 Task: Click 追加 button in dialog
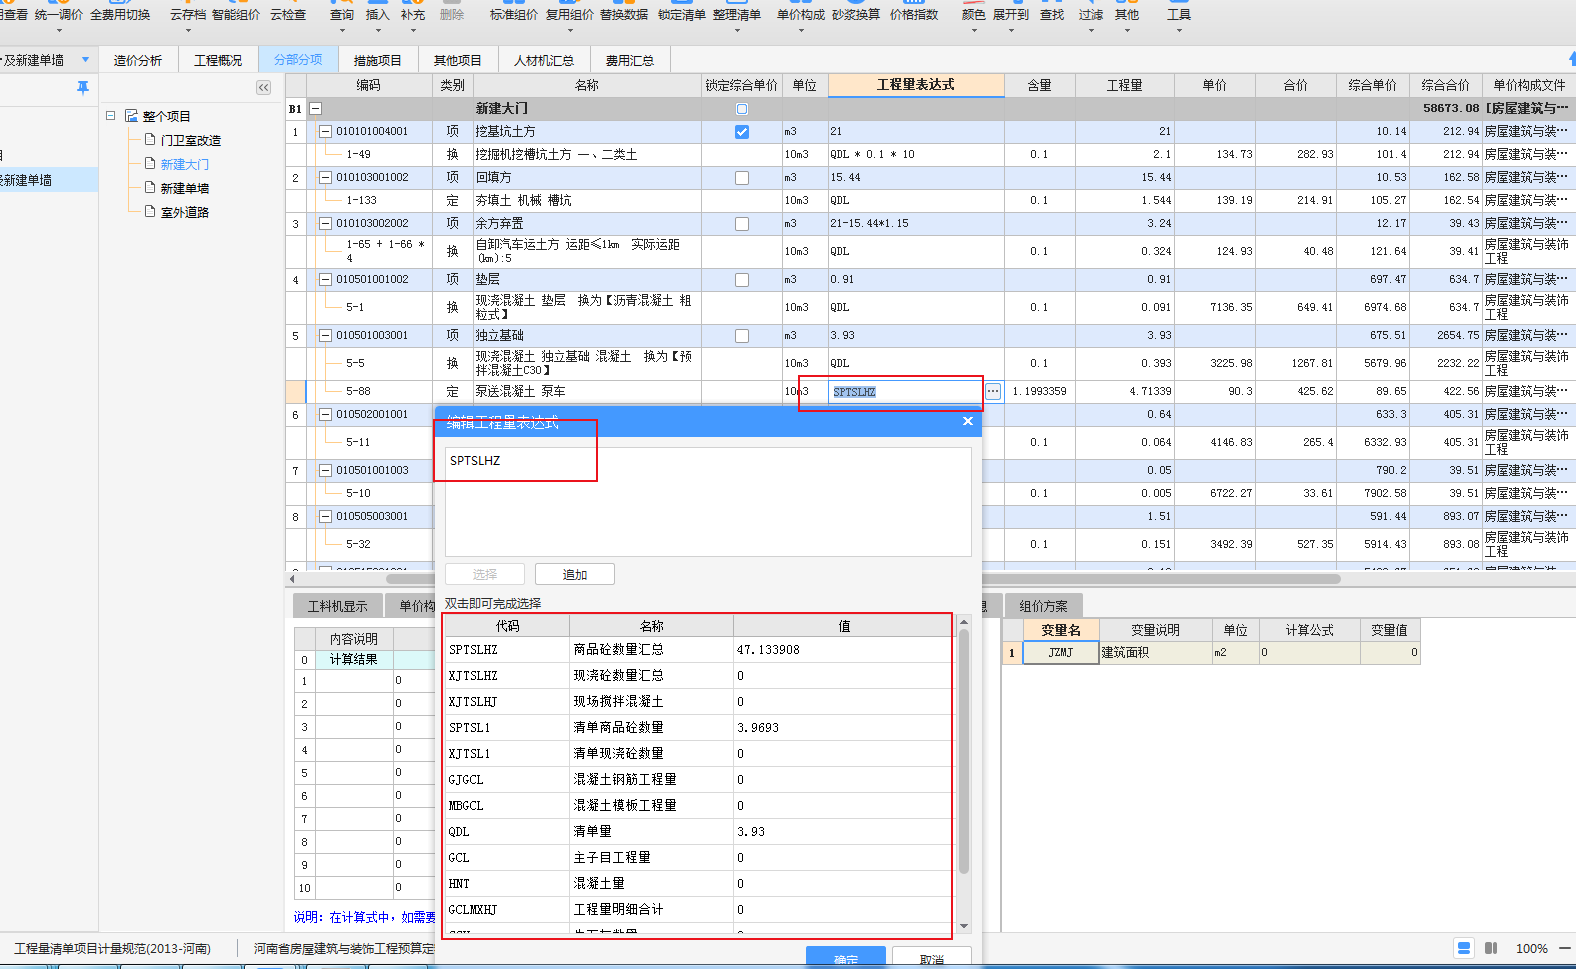(575, 574)
